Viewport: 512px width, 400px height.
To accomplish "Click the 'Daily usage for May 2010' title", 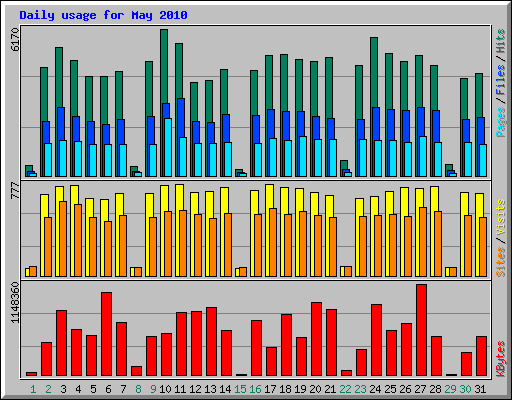I will point(103,15).
